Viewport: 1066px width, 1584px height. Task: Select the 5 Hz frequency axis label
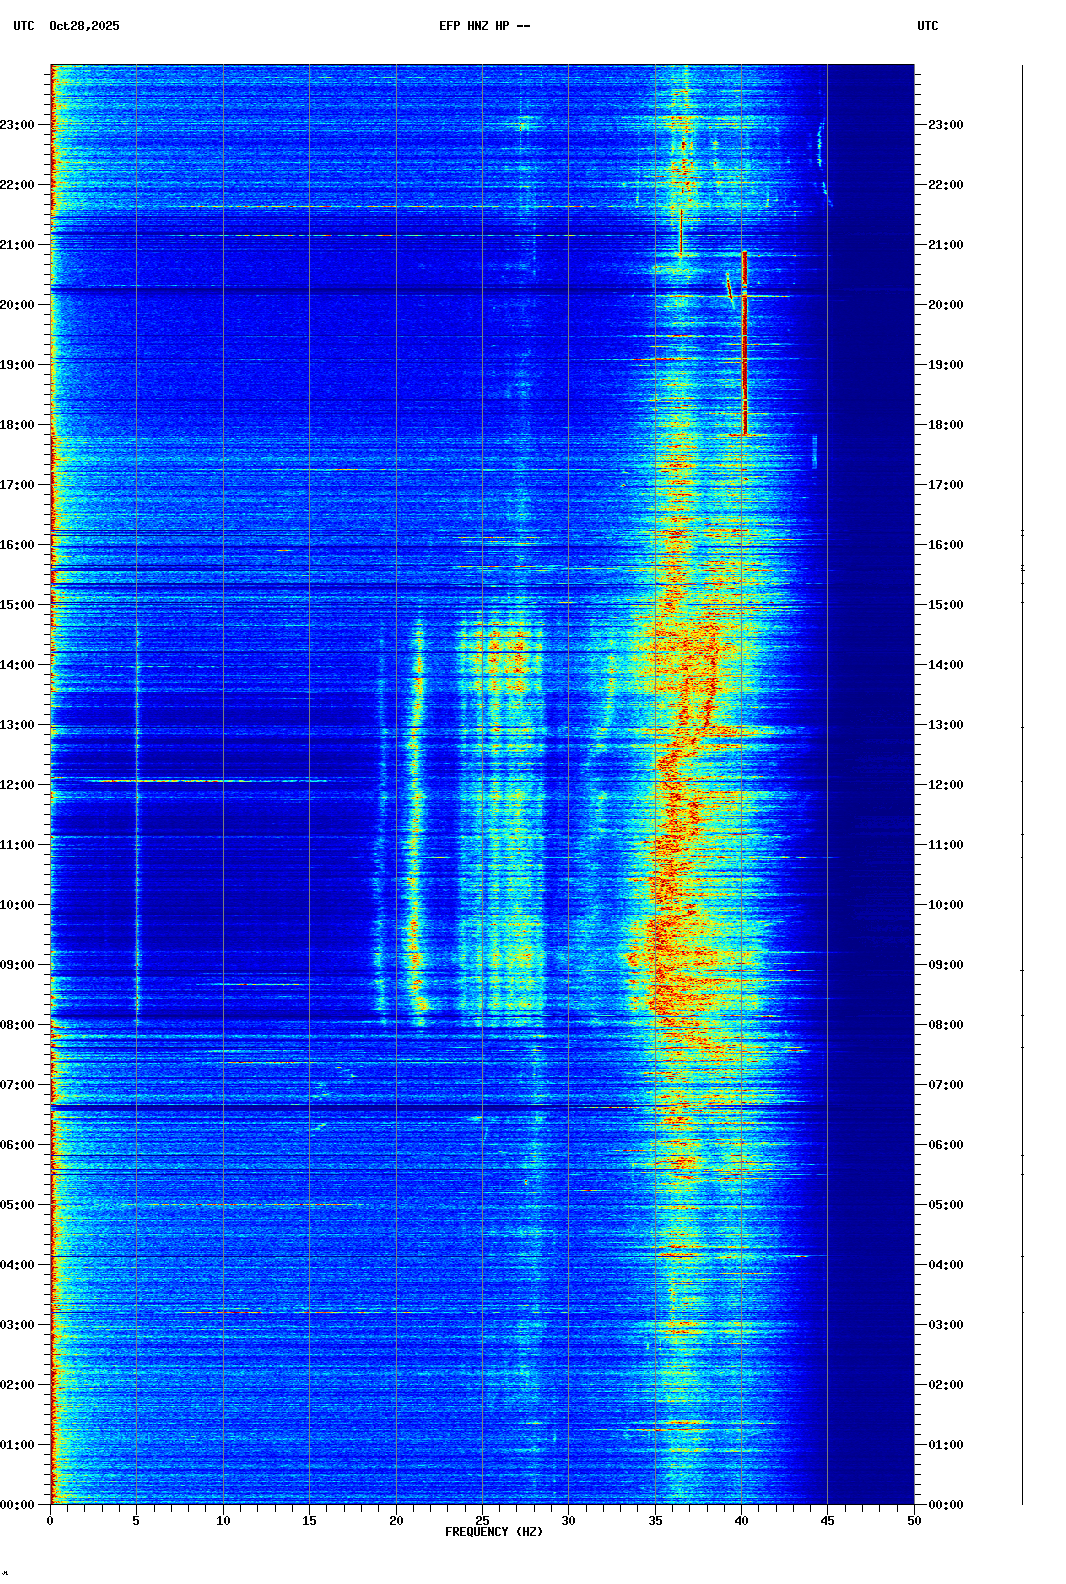pyautogui.click(x=136, y=1521)
